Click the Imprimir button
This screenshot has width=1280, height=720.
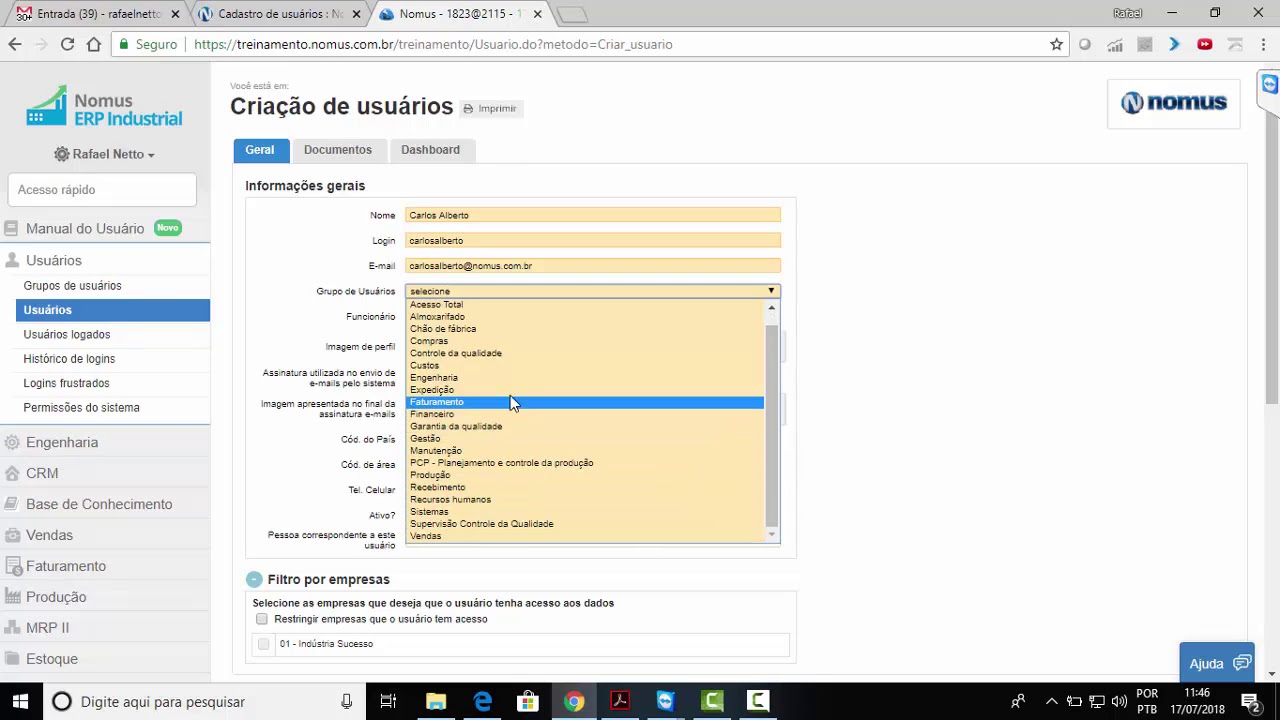[489, 108]
